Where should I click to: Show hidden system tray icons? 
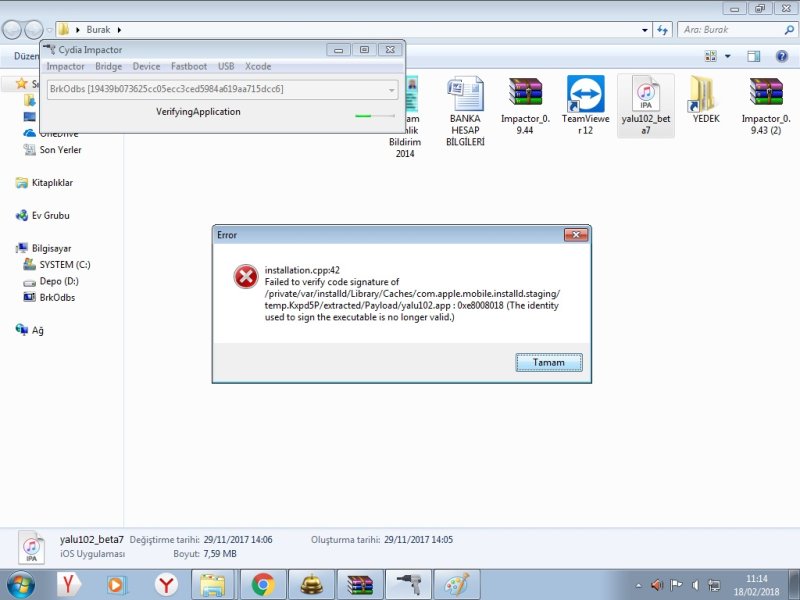639,584
